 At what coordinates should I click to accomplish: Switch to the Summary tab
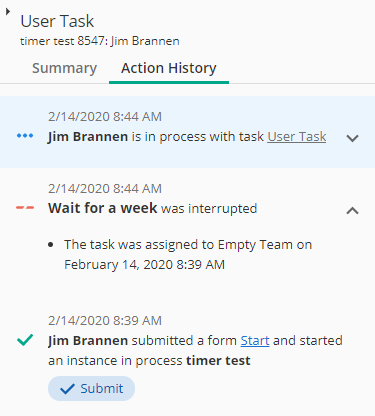64,68
